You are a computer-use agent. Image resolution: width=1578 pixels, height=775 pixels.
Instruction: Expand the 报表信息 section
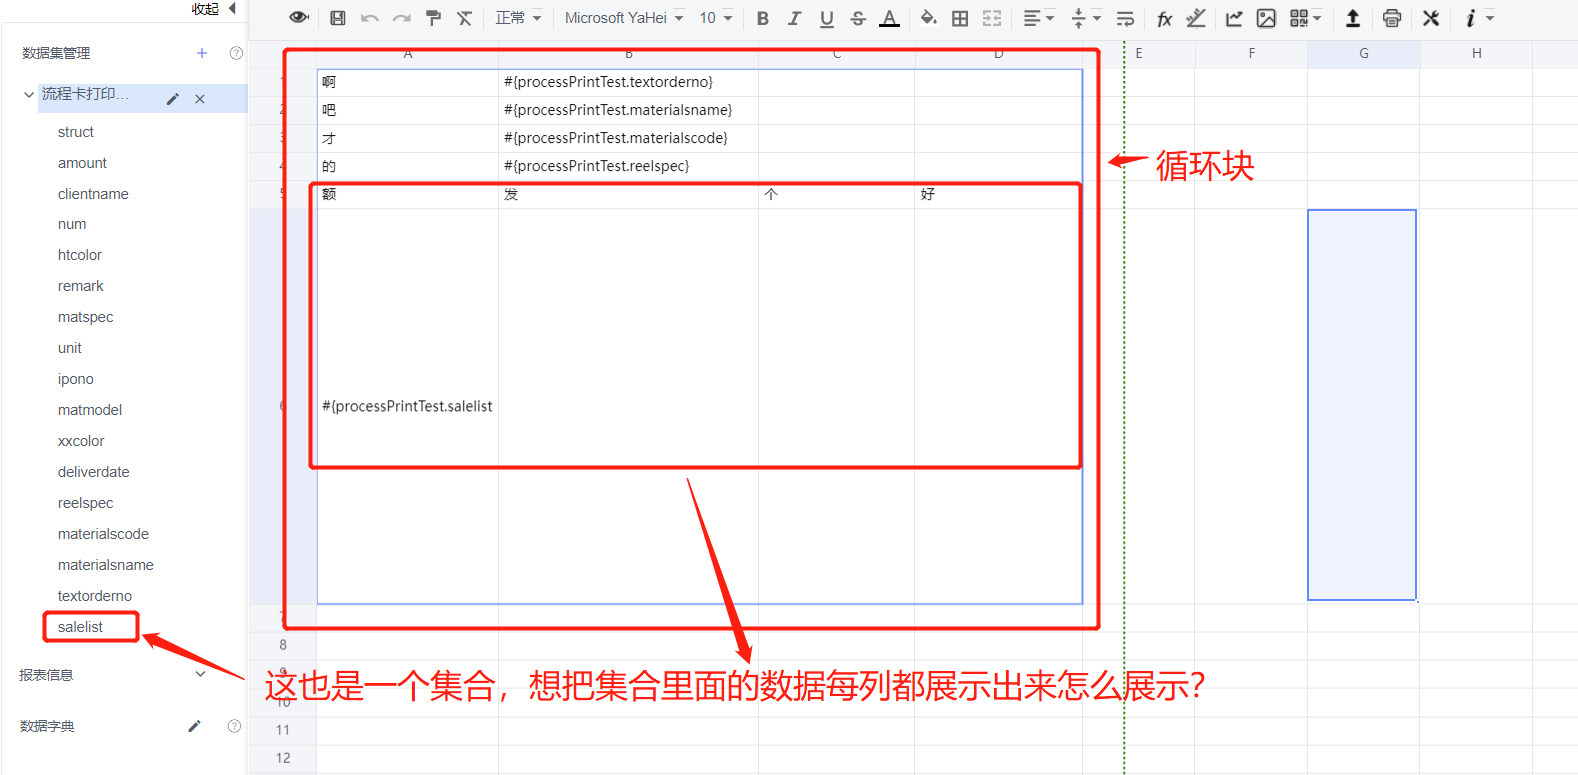pyautogui.click(x=200, y=674)
